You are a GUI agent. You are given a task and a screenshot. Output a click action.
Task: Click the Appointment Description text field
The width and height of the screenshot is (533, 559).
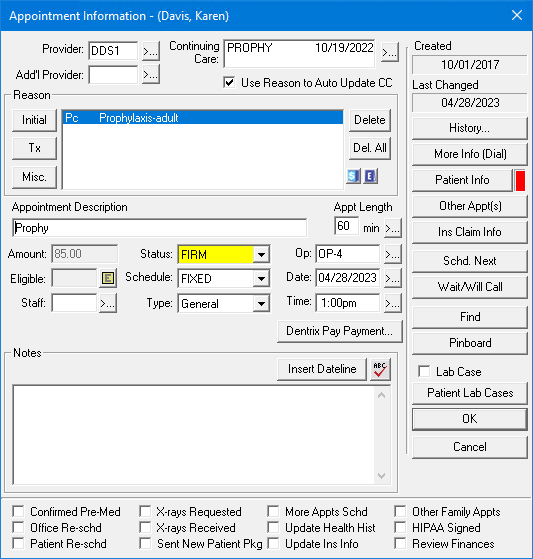click(x=159, y=228)
